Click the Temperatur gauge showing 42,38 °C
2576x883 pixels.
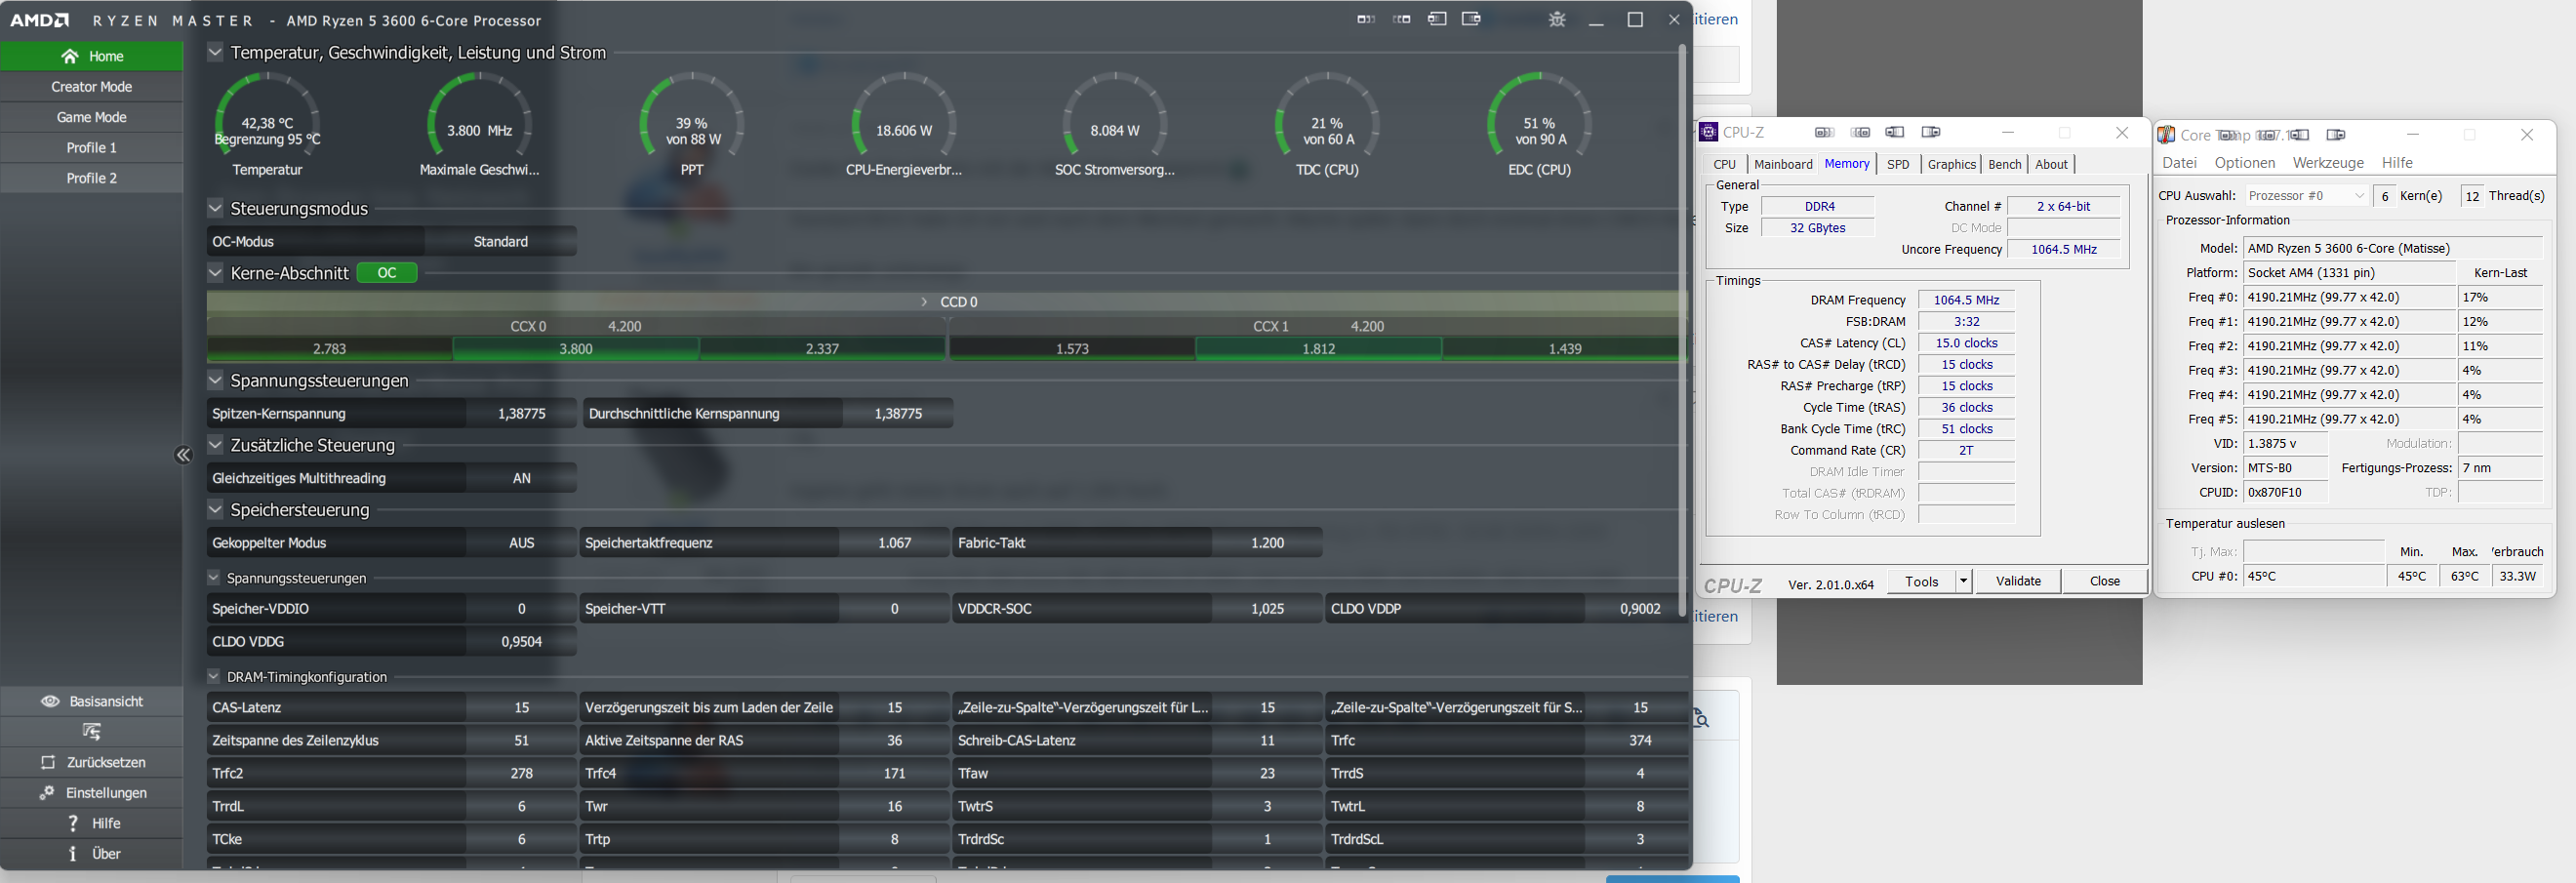click(267, 125)
